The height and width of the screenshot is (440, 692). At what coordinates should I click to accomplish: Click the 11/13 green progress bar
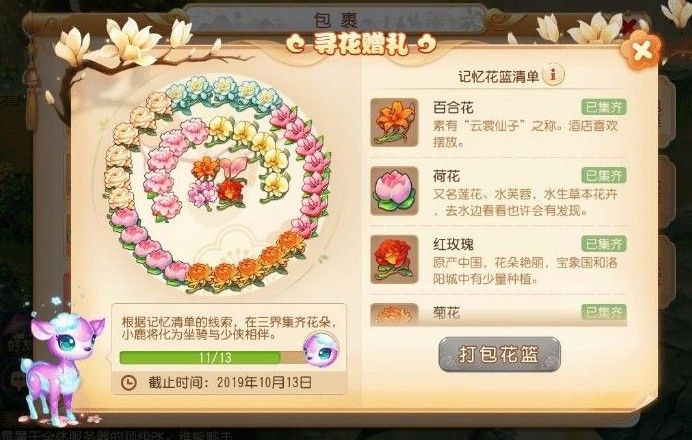[200, 357]
